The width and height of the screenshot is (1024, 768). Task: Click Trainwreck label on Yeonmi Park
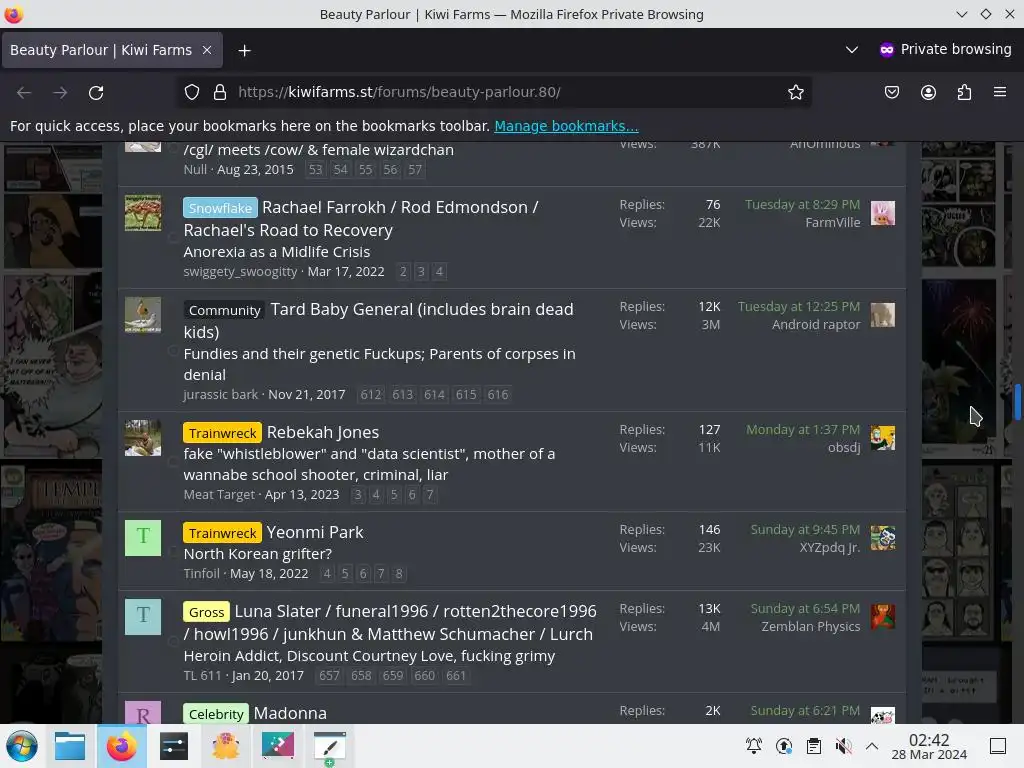222,533
